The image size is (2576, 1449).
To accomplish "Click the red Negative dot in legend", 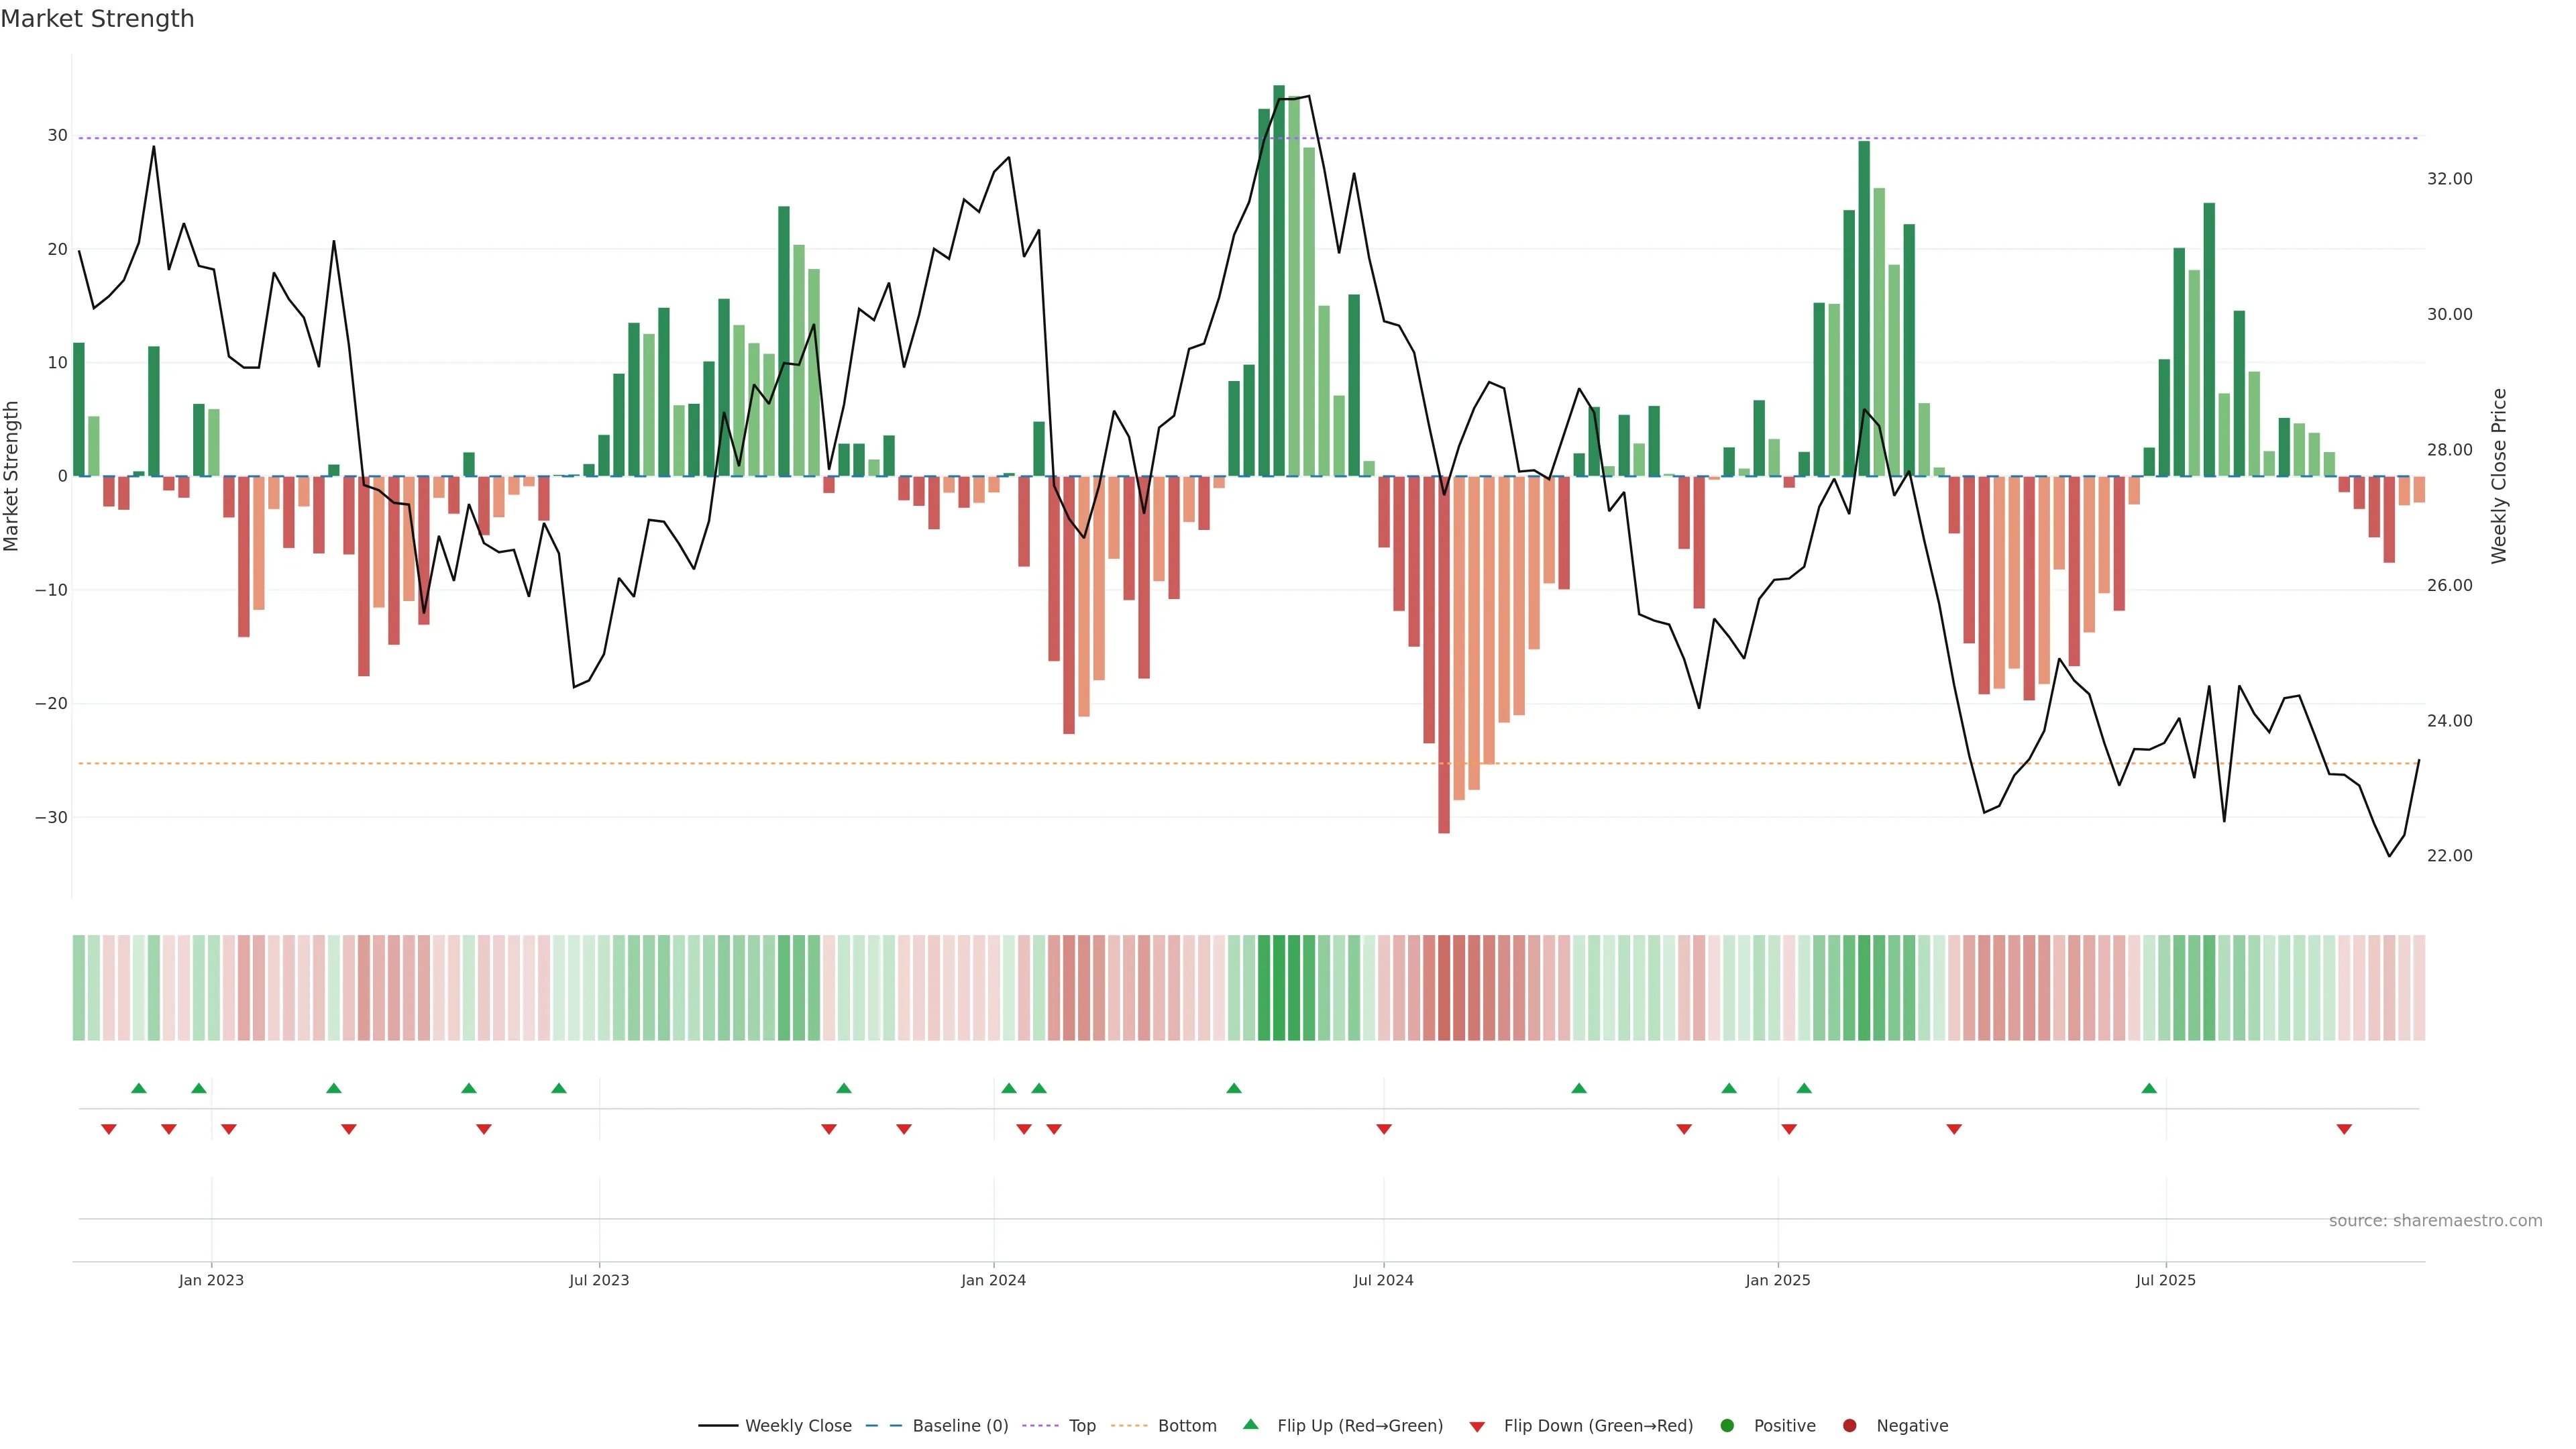I will pos(1849,1425).
